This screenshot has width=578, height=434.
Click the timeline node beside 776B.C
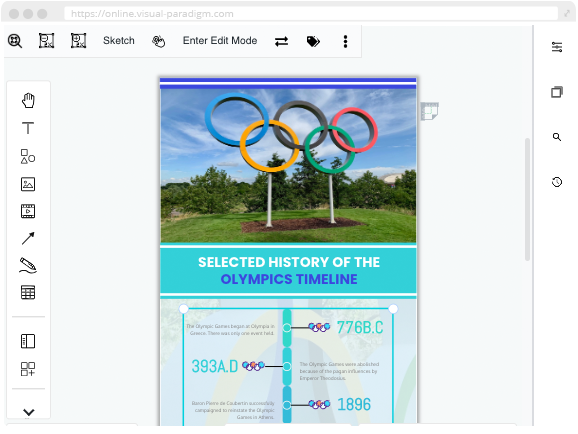287,327
